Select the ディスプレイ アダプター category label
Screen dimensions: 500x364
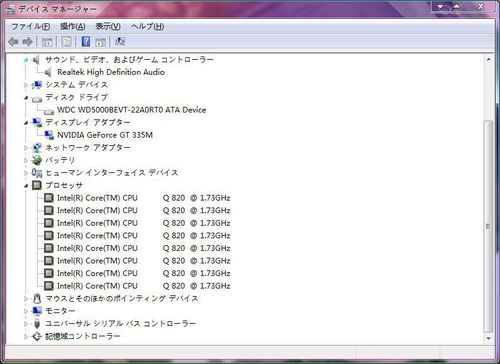point(88,122)
